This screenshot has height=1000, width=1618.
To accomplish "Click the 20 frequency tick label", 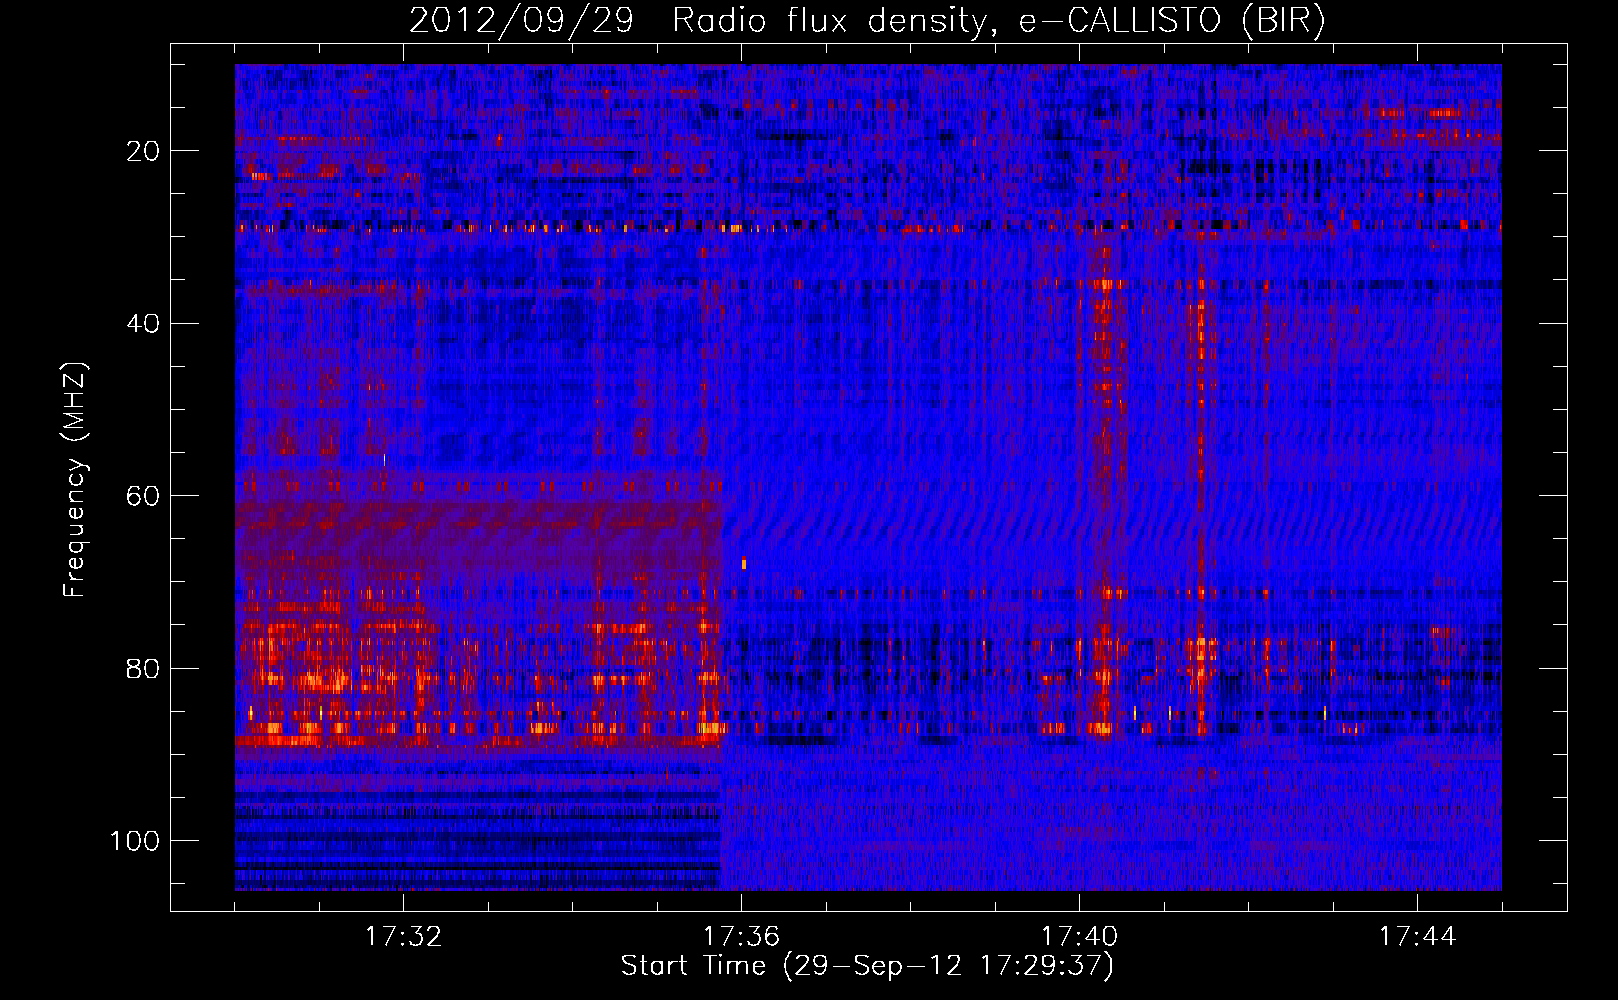I will tap(142, 151).
